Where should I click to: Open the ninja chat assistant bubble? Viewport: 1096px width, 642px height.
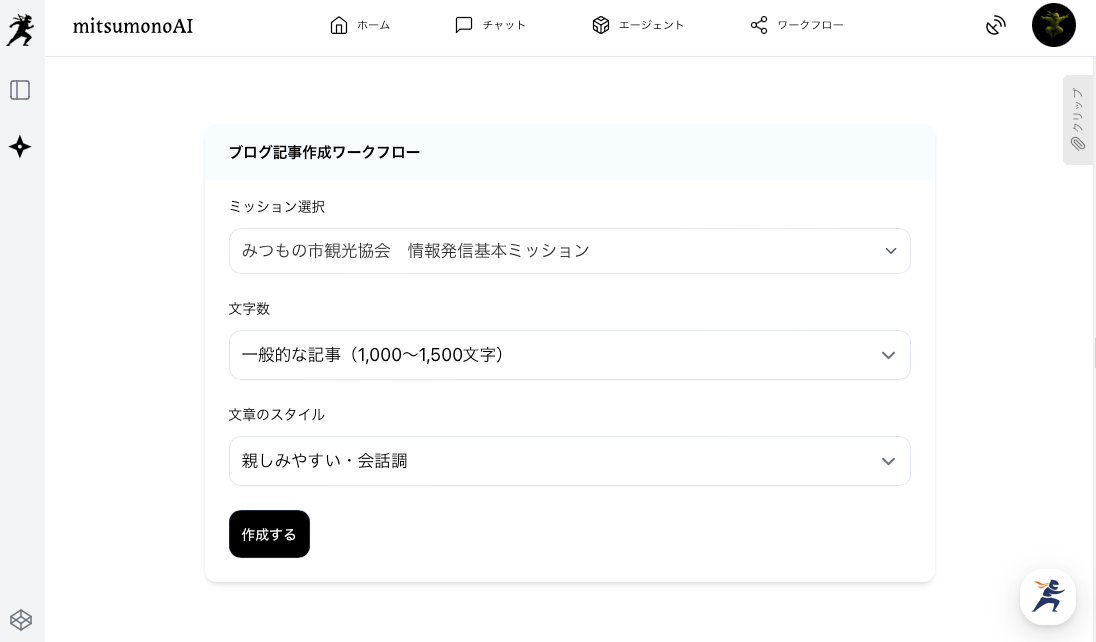[1047, 597]
